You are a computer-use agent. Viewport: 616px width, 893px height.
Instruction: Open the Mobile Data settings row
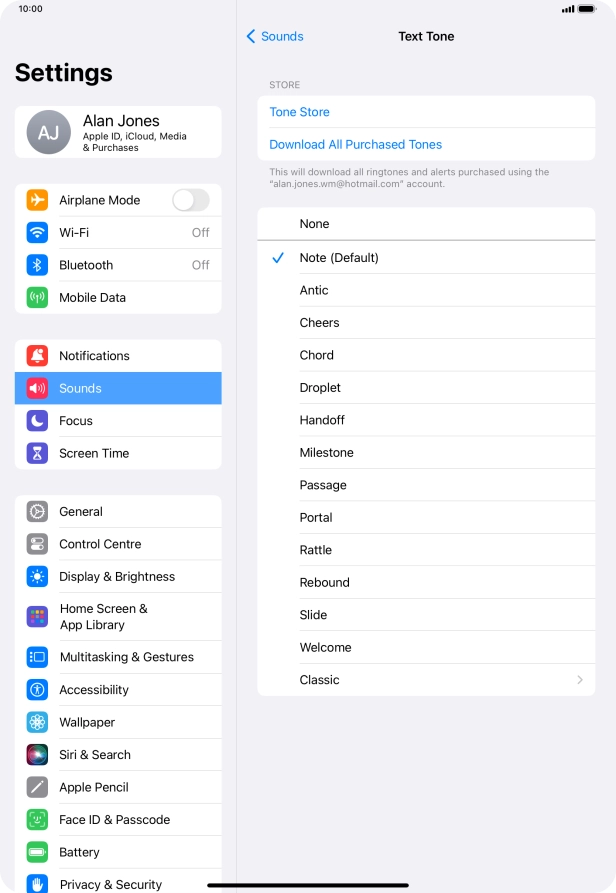(x=118, y=297)
